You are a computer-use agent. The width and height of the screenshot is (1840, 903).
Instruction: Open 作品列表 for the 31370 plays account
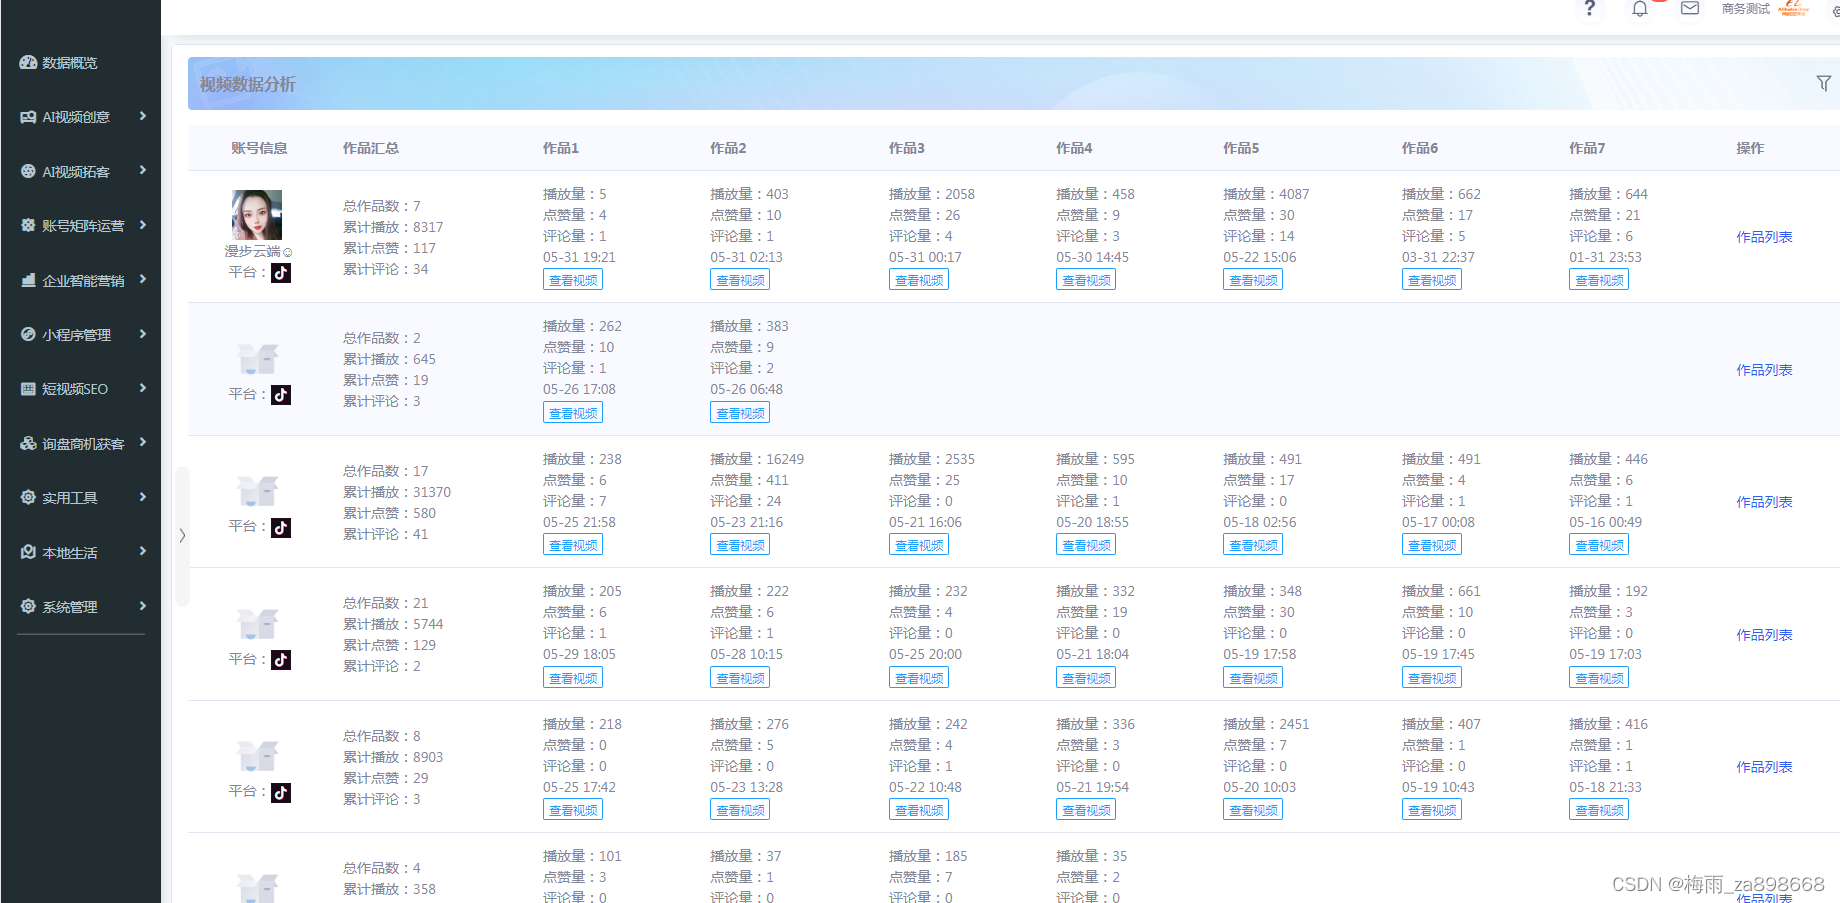[1764, 502]
